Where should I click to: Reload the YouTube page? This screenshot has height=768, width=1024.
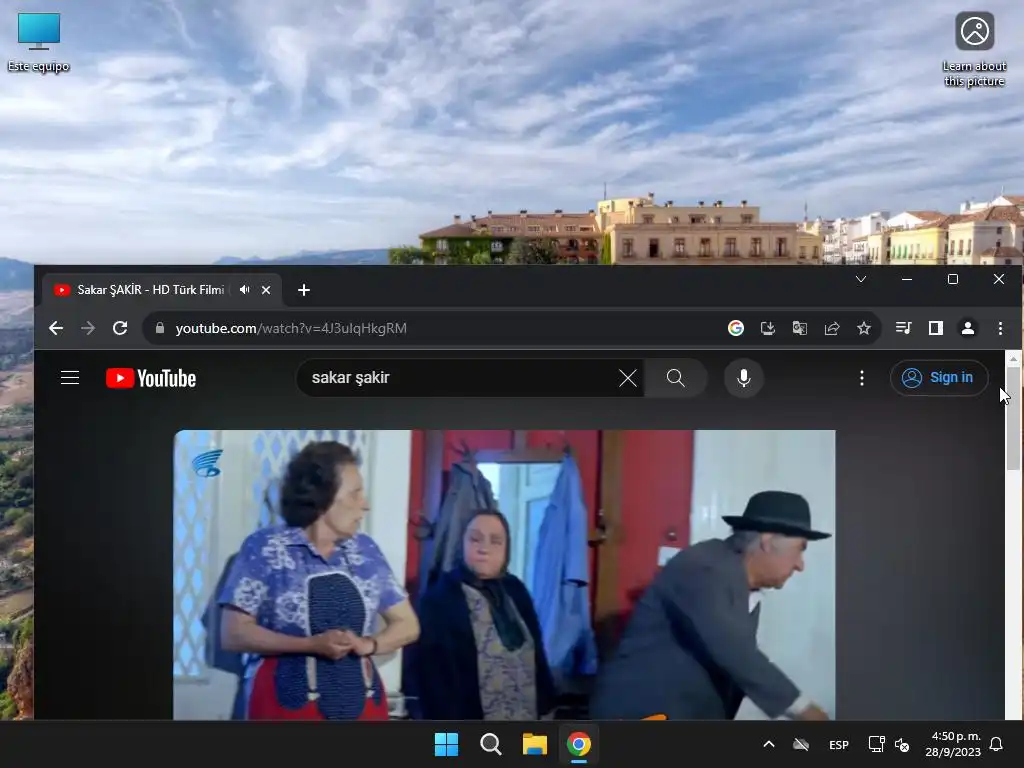[120, 328]
